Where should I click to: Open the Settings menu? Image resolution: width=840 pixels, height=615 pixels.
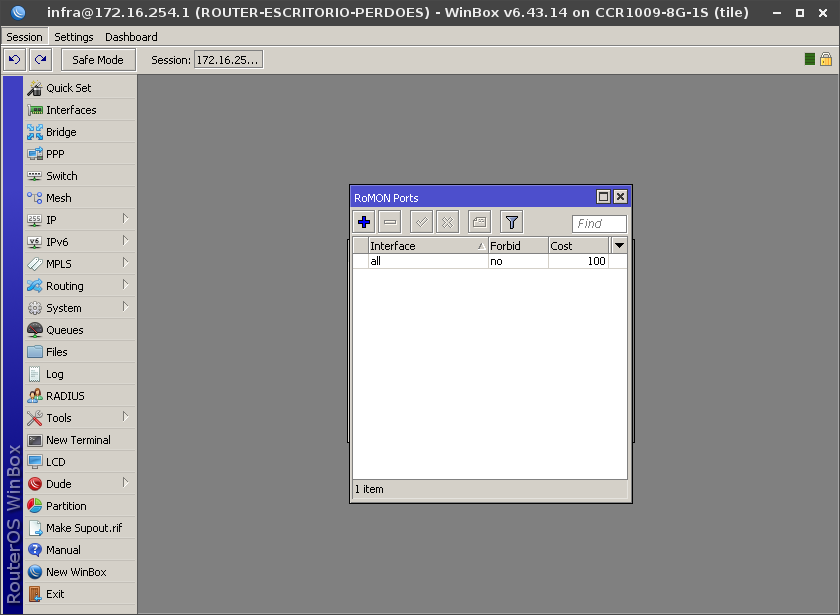(x=73, y=37)
